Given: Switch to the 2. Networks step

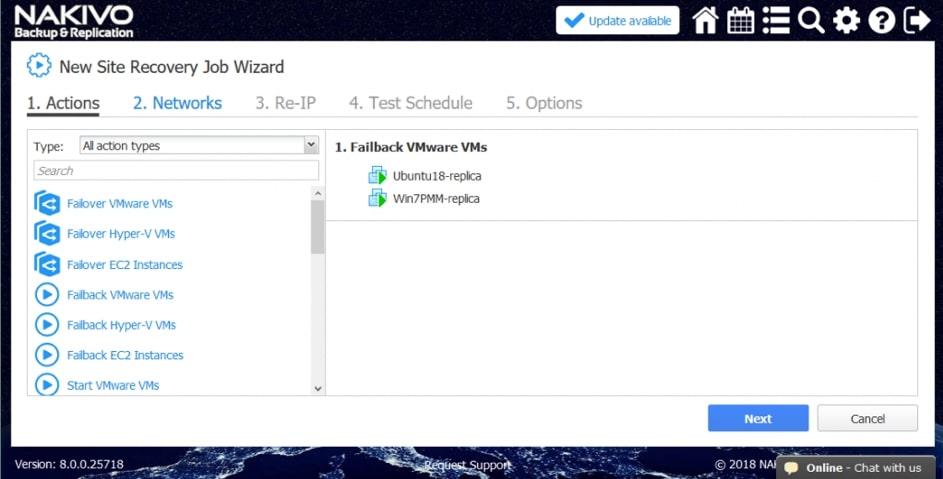Looking at the screenshot, I should pyautogui.click(x=177, y=103).
